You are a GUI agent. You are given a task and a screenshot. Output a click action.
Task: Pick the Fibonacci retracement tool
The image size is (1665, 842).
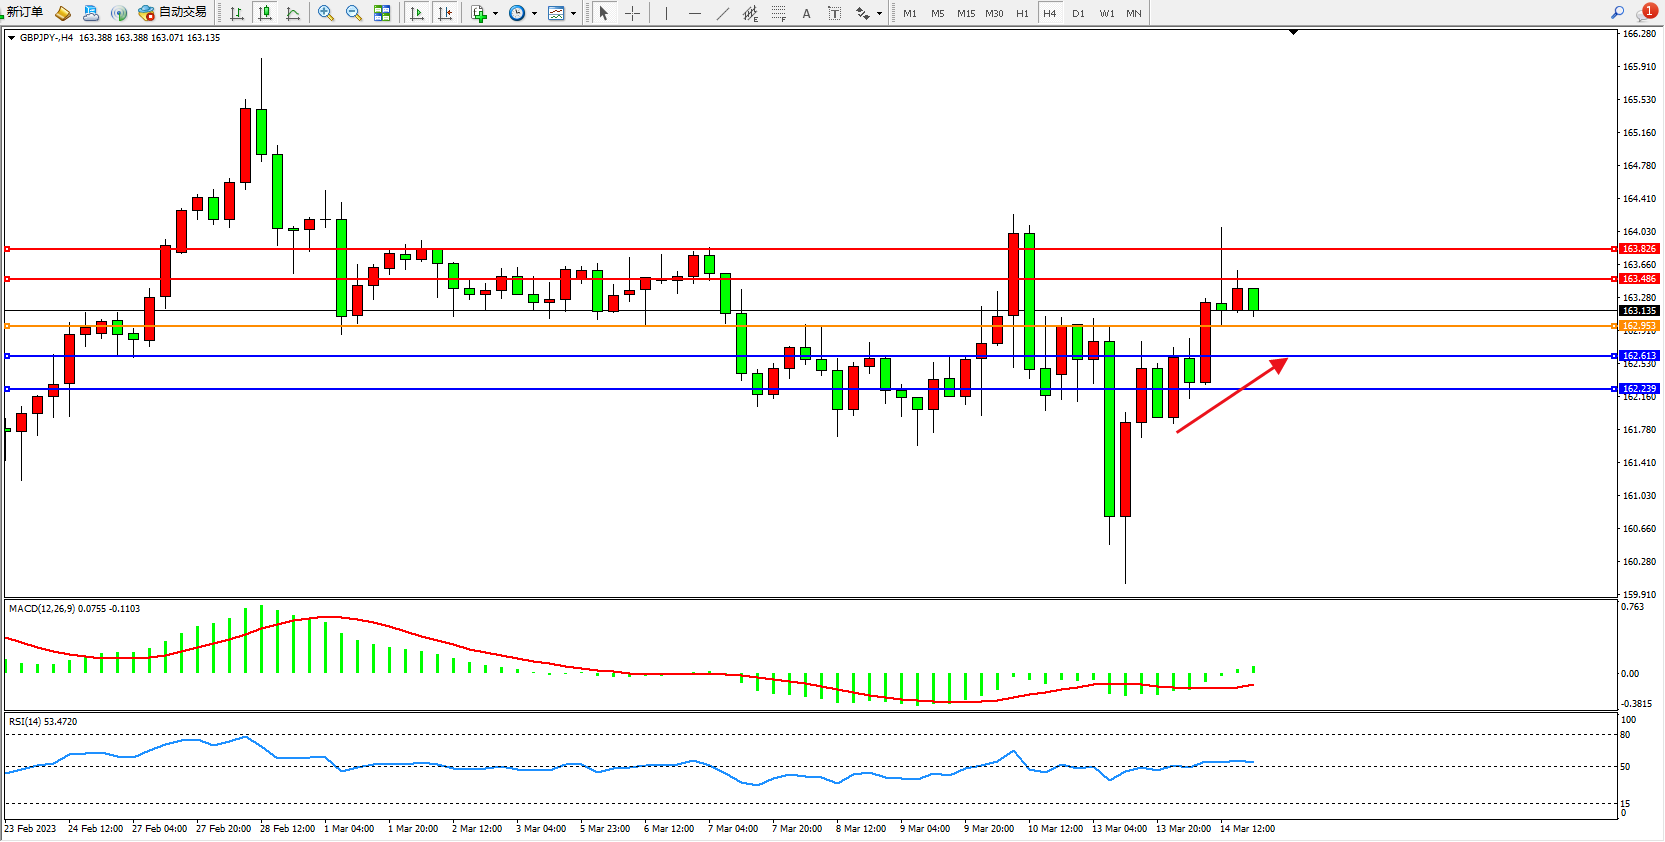pyautogui.click(x=778, y=13)
